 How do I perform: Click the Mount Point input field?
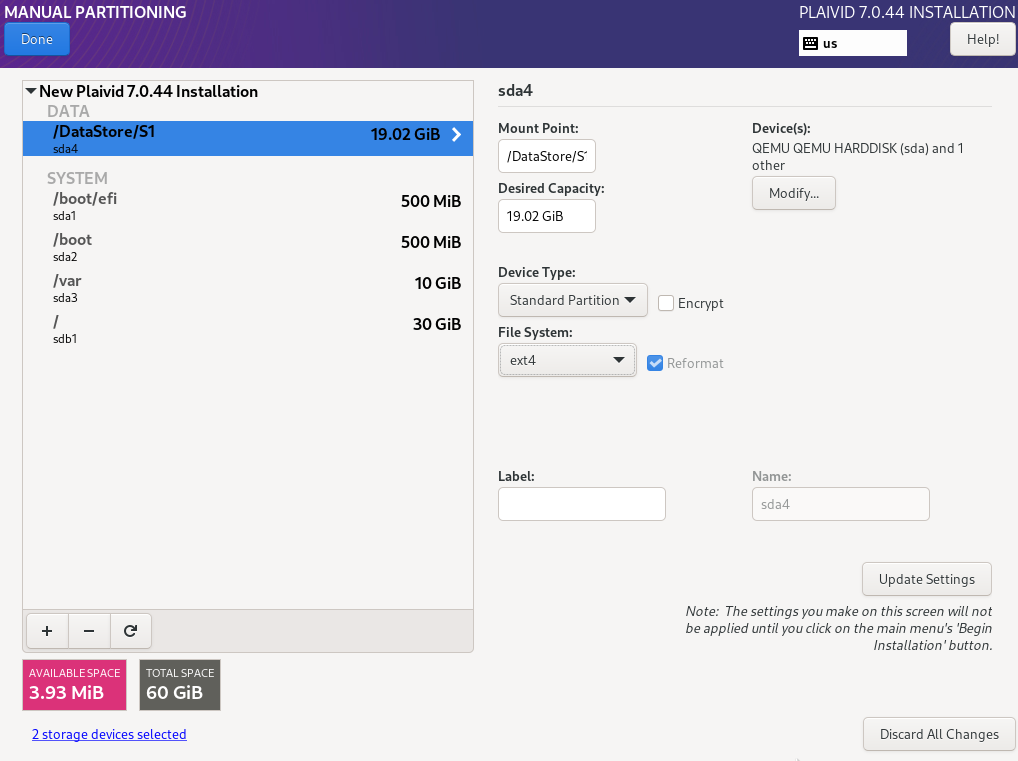pyautogui.click(x=547, y=156)
